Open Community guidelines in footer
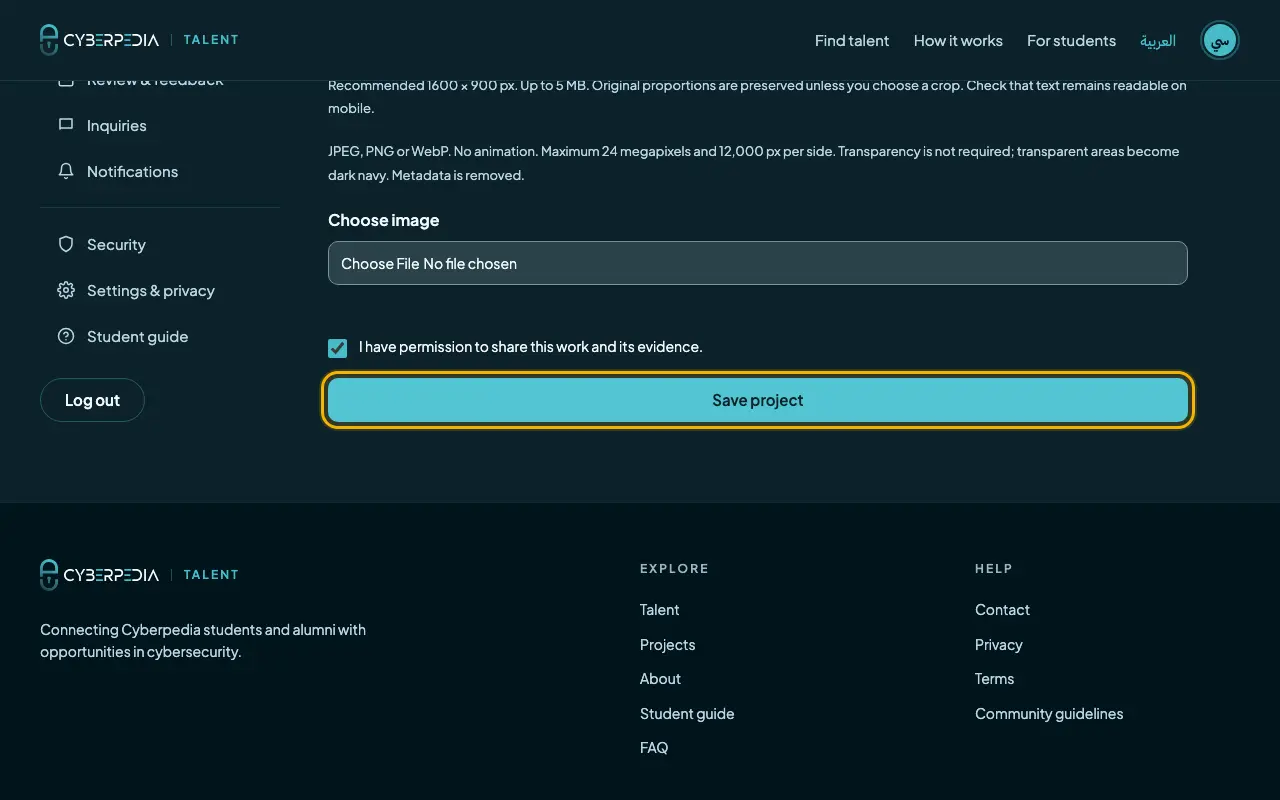This screenshot has width=1280, height=800. (x=1049, y=713)
